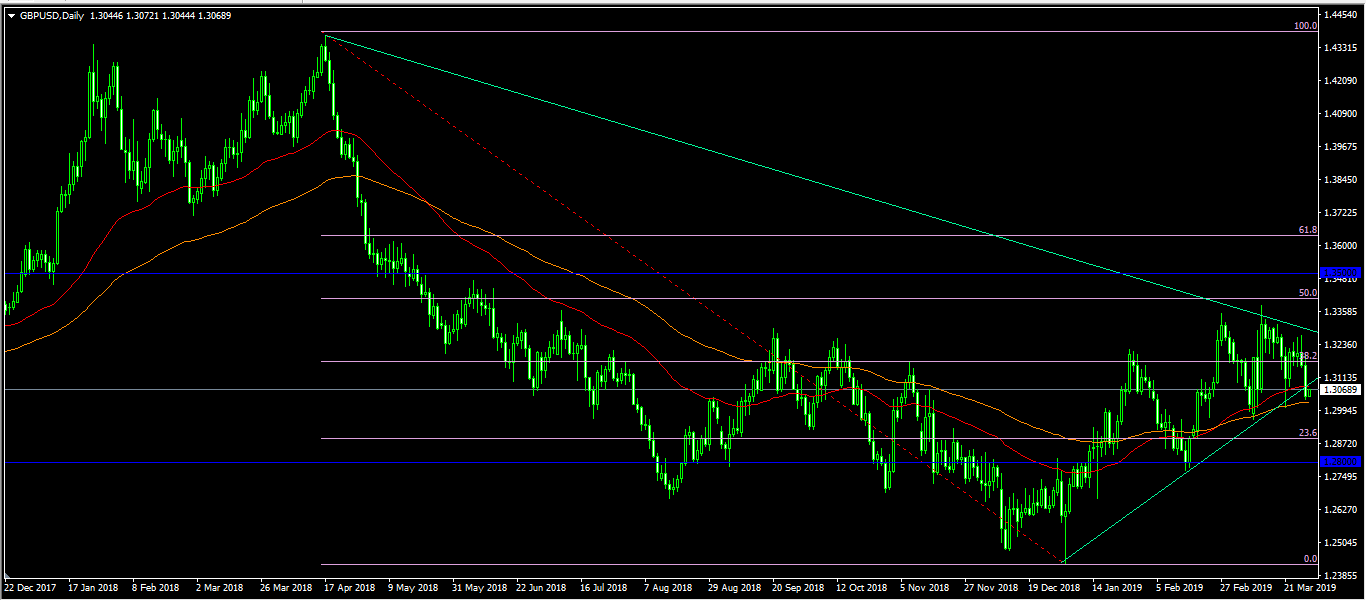Screen dimensions: 1366x600
Task: Click the 31 May 2018 date label
Action: click(x=480, y=588)
